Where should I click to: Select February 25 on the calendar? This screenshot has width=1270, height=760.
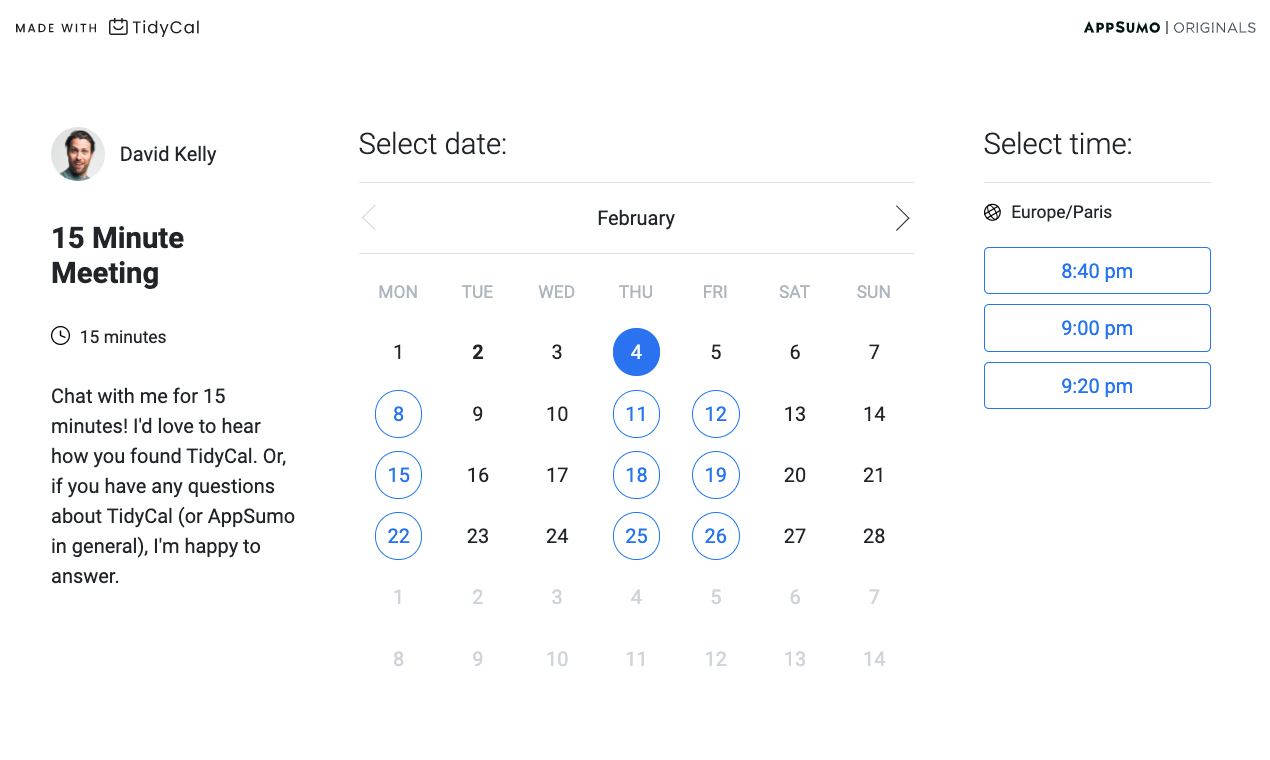[636, 536]
